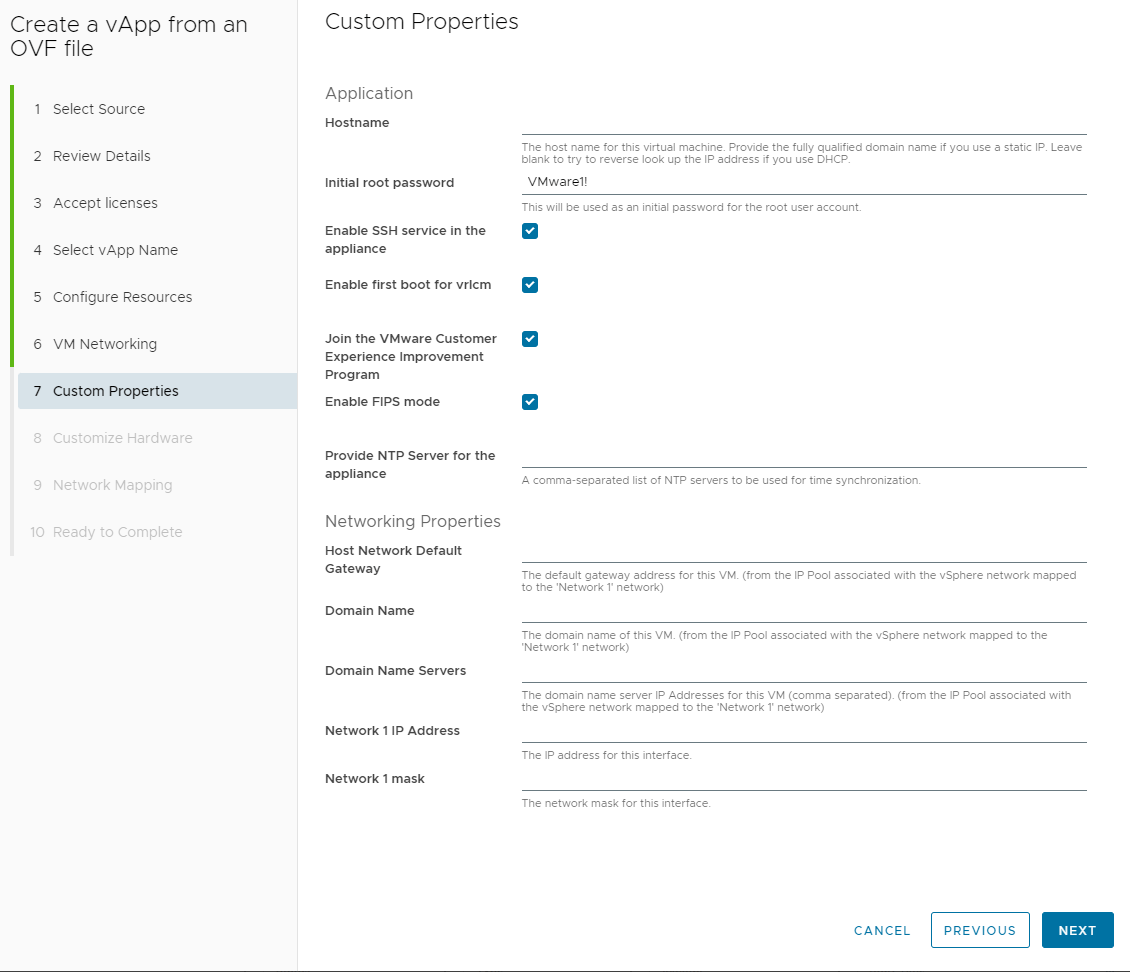Go back to step 3 Accept licenses

coord(104,203)
